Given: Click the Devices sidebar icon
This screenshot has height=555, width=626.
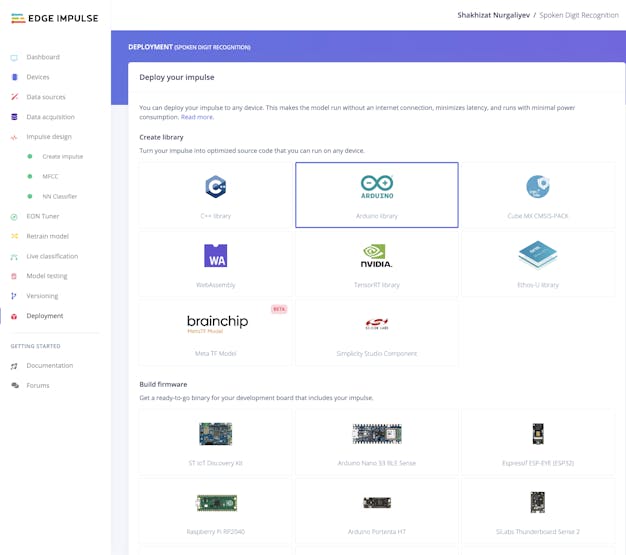Looking at the screenshot, I should [x=14, y=77].
